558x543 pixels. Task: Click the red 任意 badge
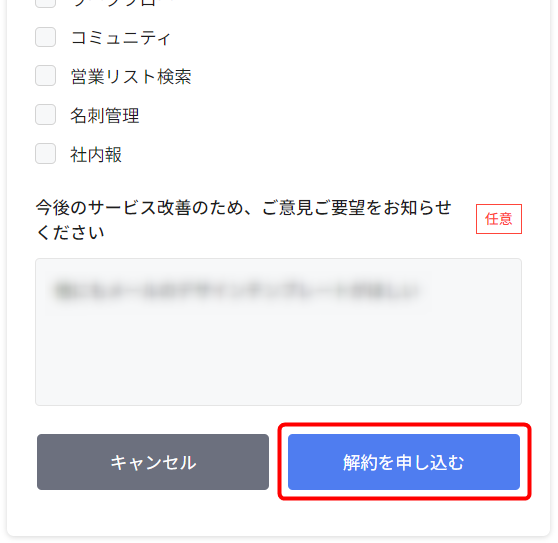[499, 219]
